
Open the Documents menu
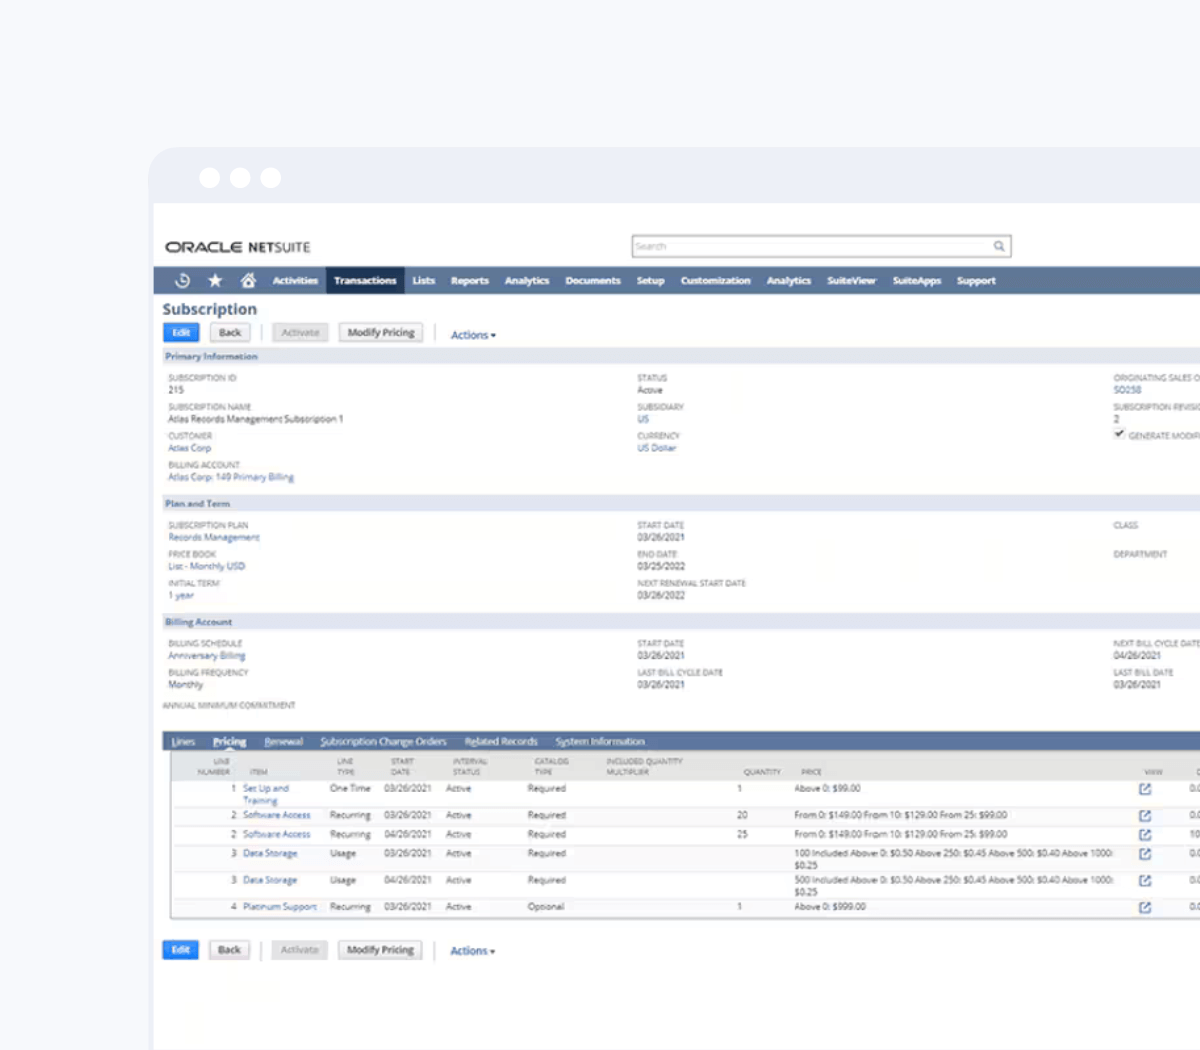[593, 281]
